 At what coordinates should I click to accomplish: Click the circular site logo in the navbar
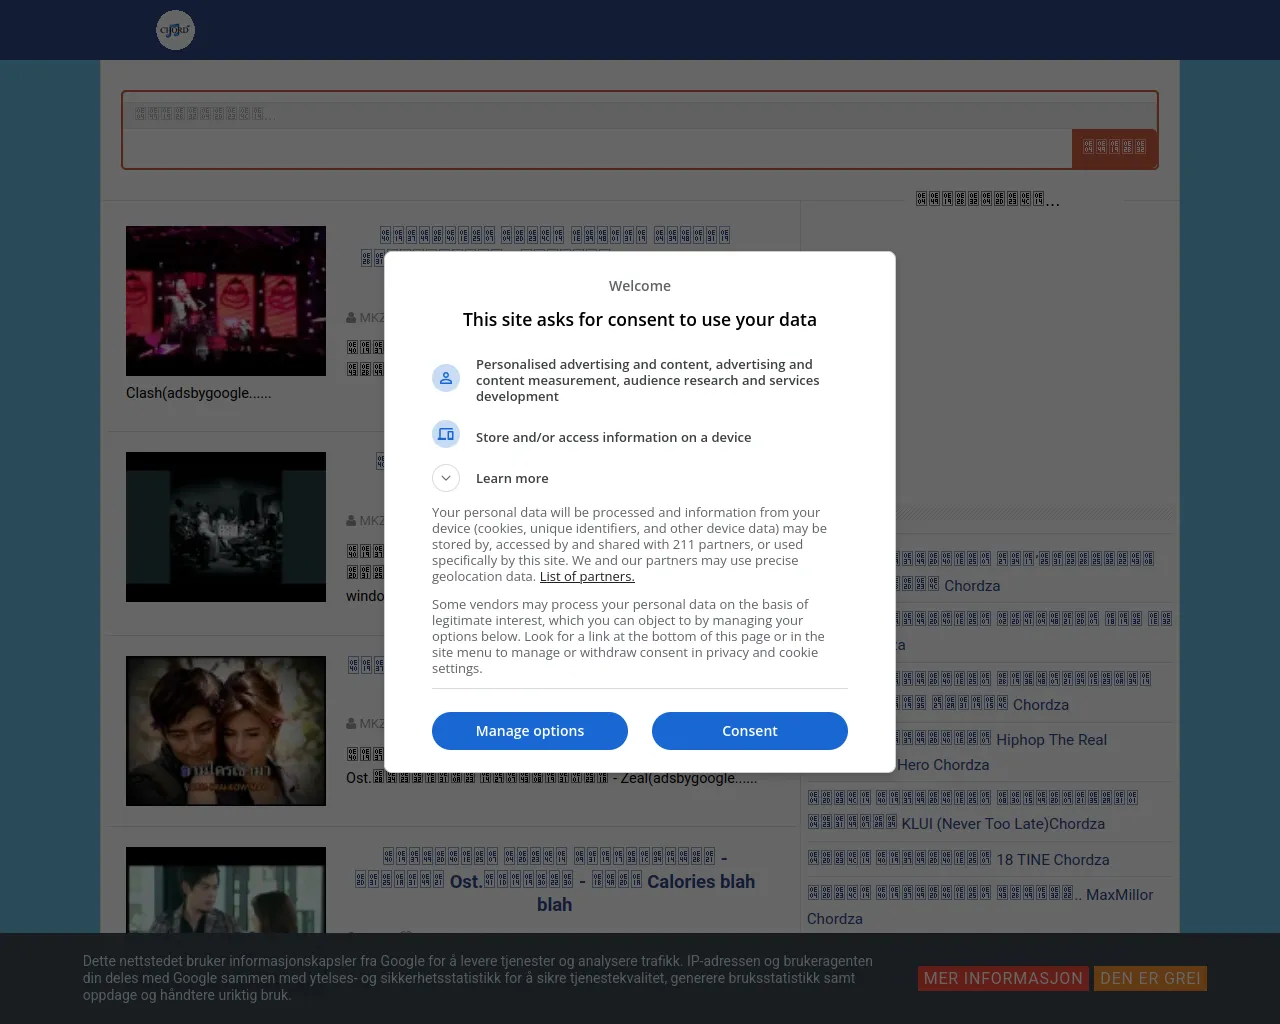tap(175, 30)
